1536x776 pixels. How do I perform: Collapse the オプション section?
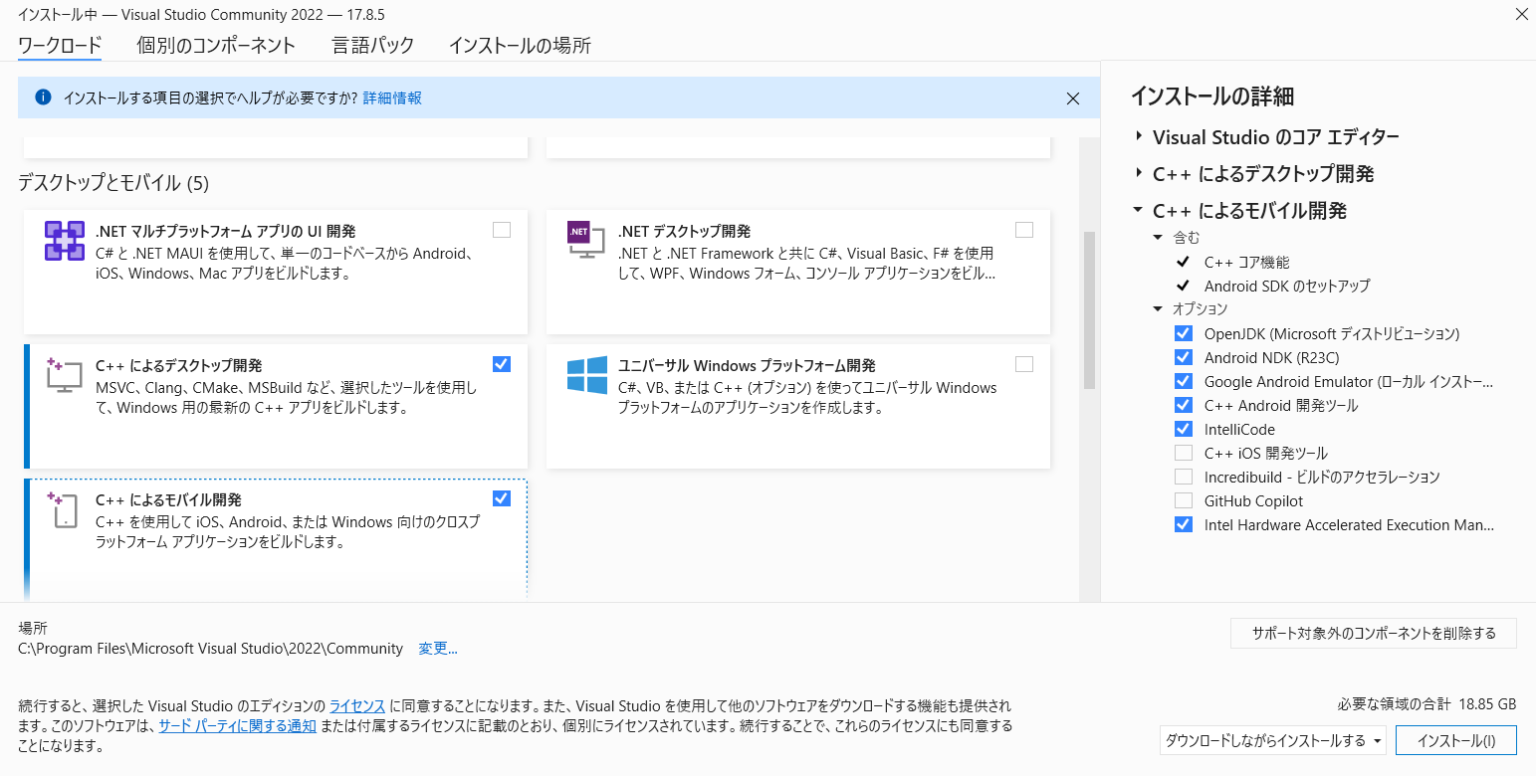(x=1157, y=310)
